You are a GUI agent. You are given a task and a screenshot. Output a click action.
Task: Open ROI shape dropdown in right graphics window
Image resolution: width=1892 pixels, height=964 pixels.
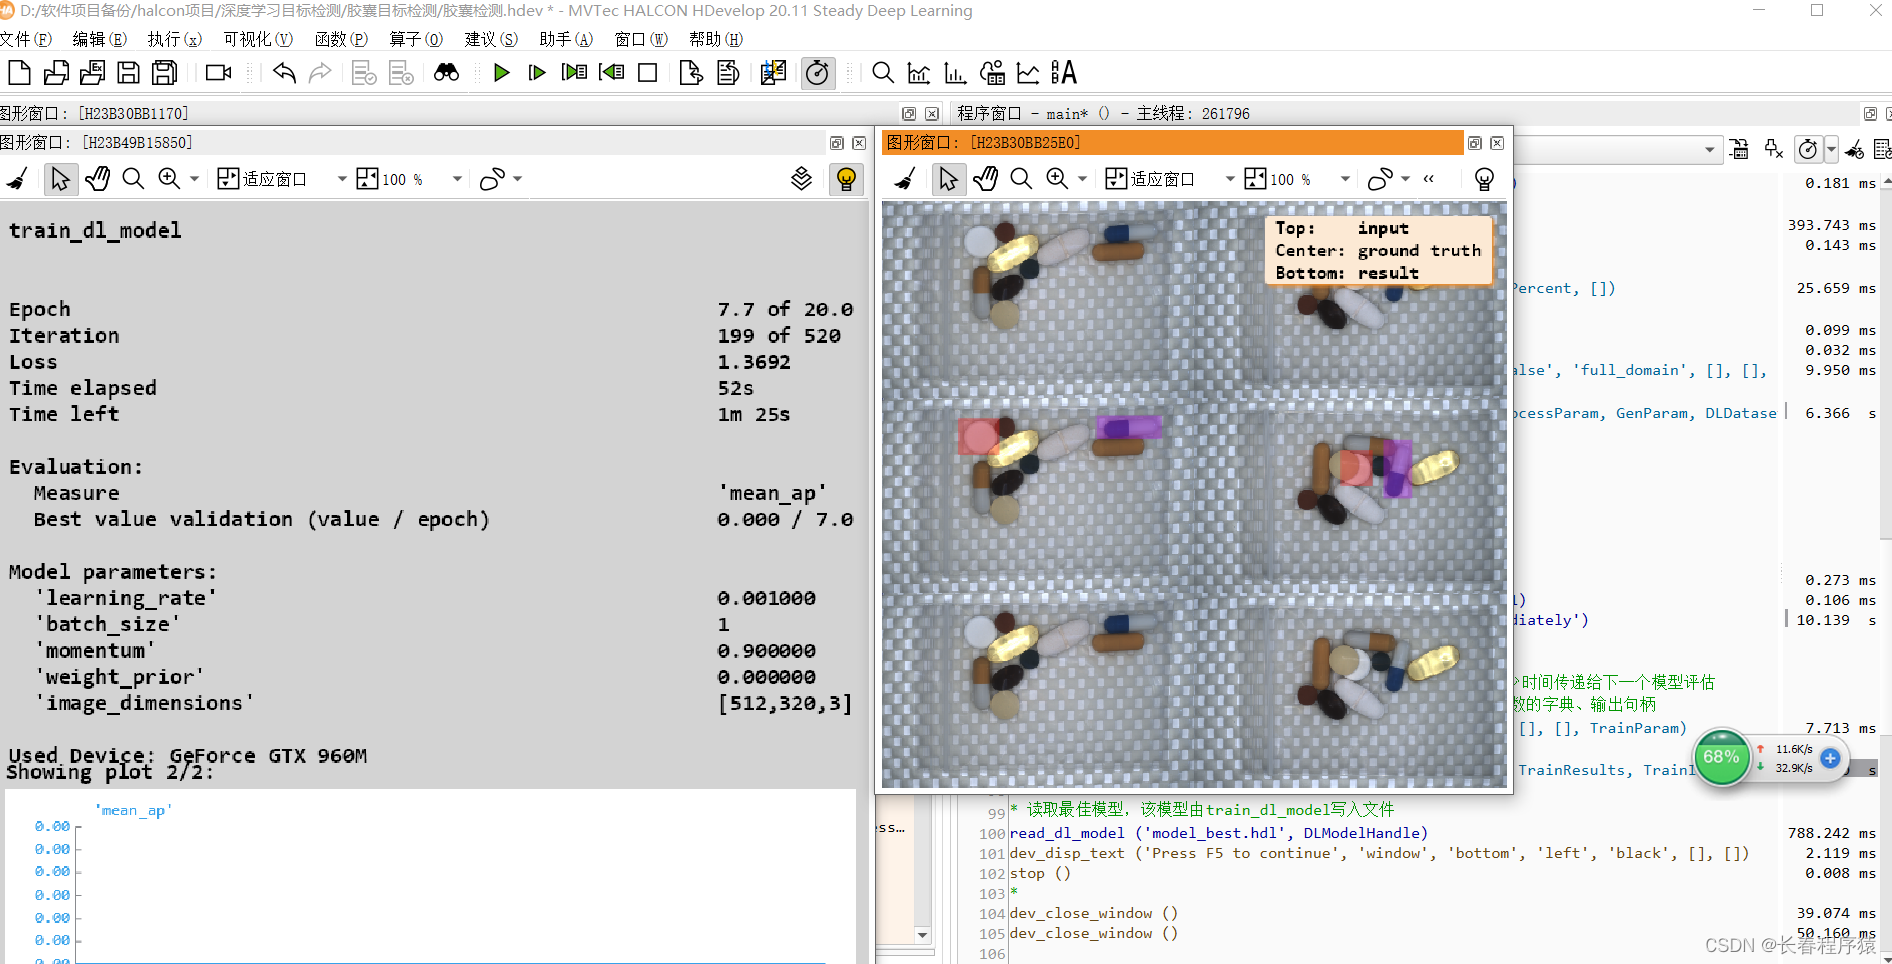tap(1406, 179)
